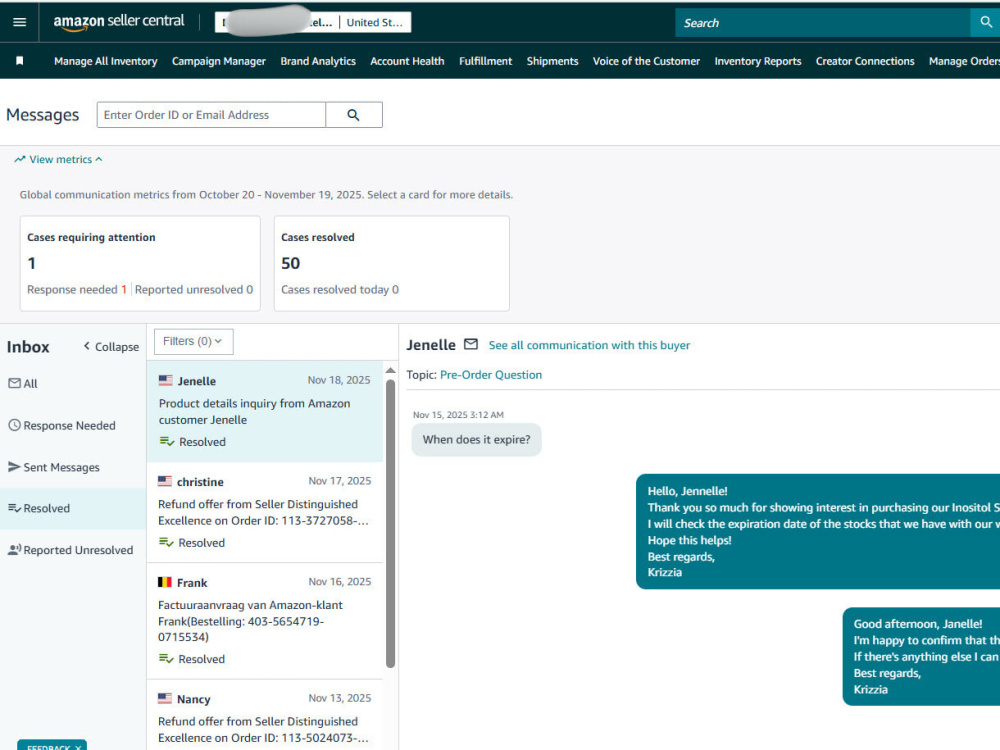The height and width of the screenshot is (750, 1000).
Task: Click the US flag beside christine
Action: 165,481
